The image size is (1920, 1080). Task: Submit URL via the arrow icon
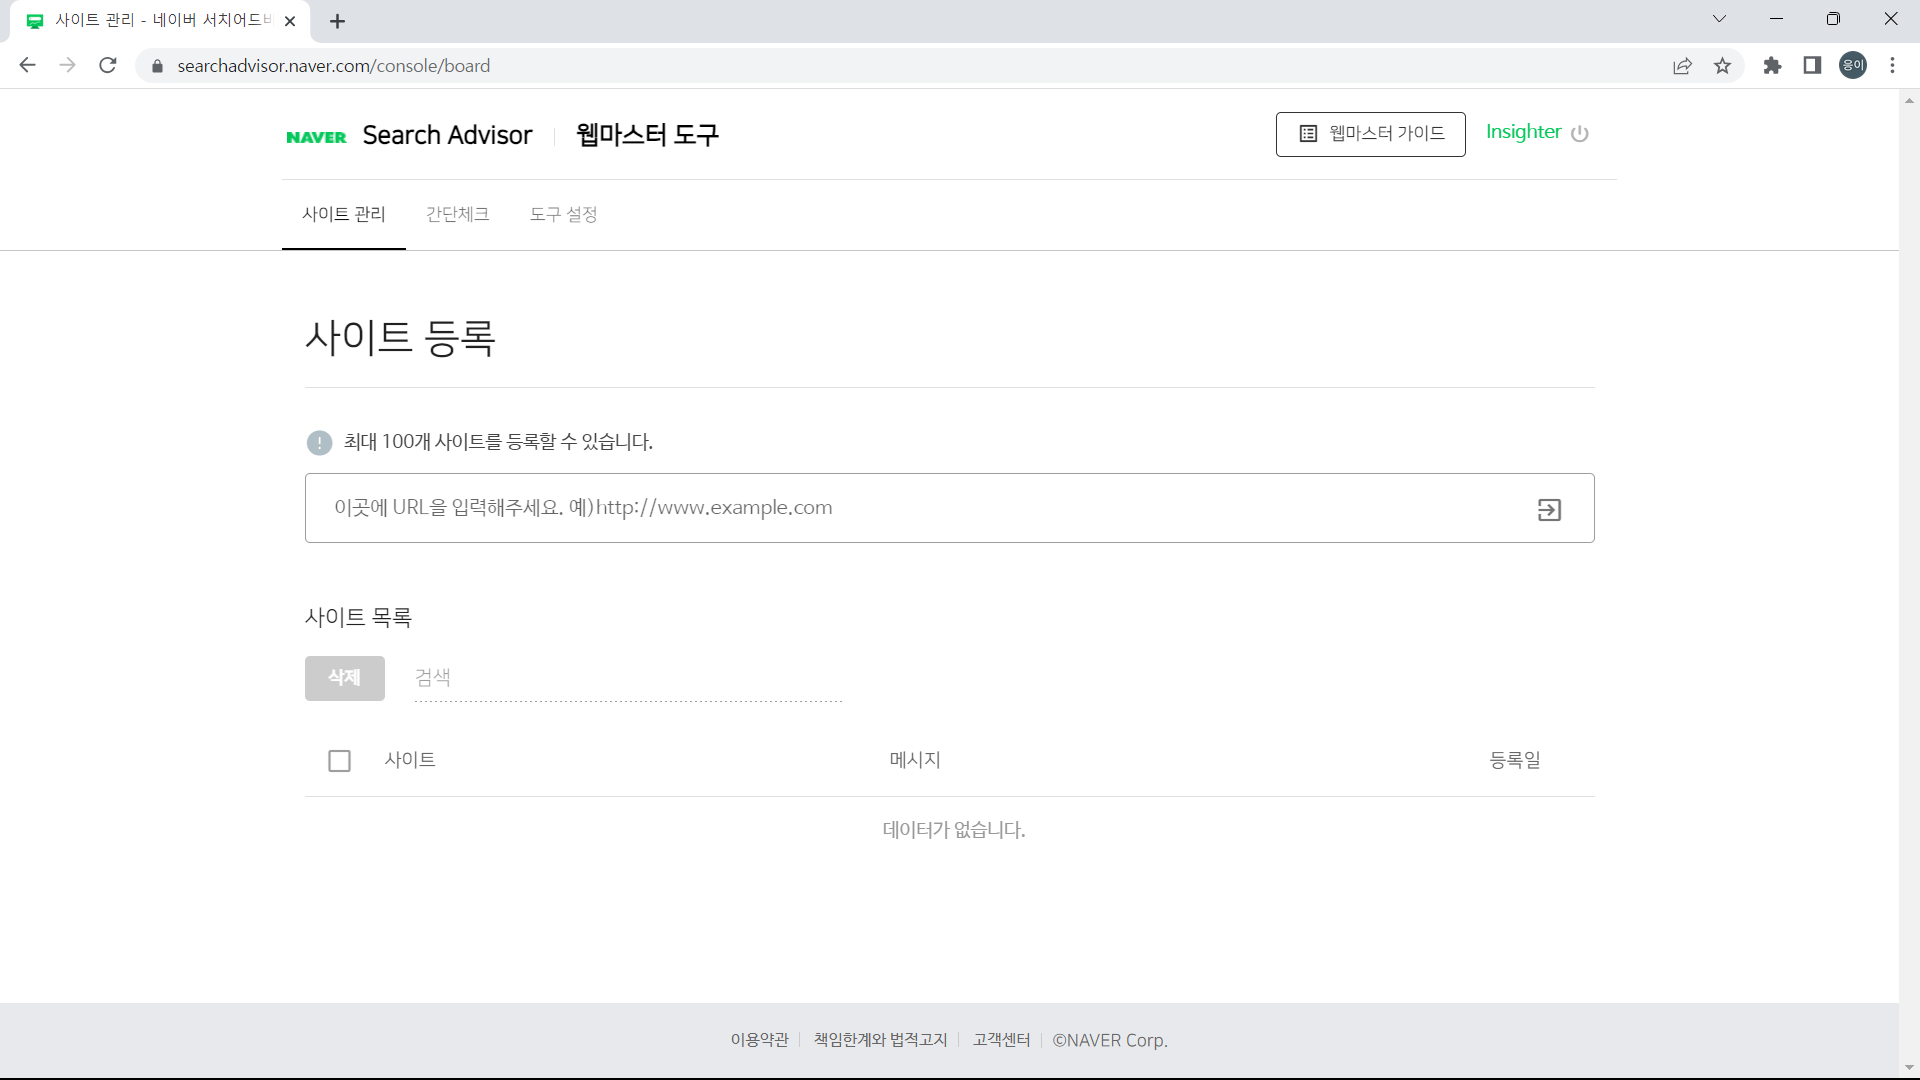coord(1549,509)
